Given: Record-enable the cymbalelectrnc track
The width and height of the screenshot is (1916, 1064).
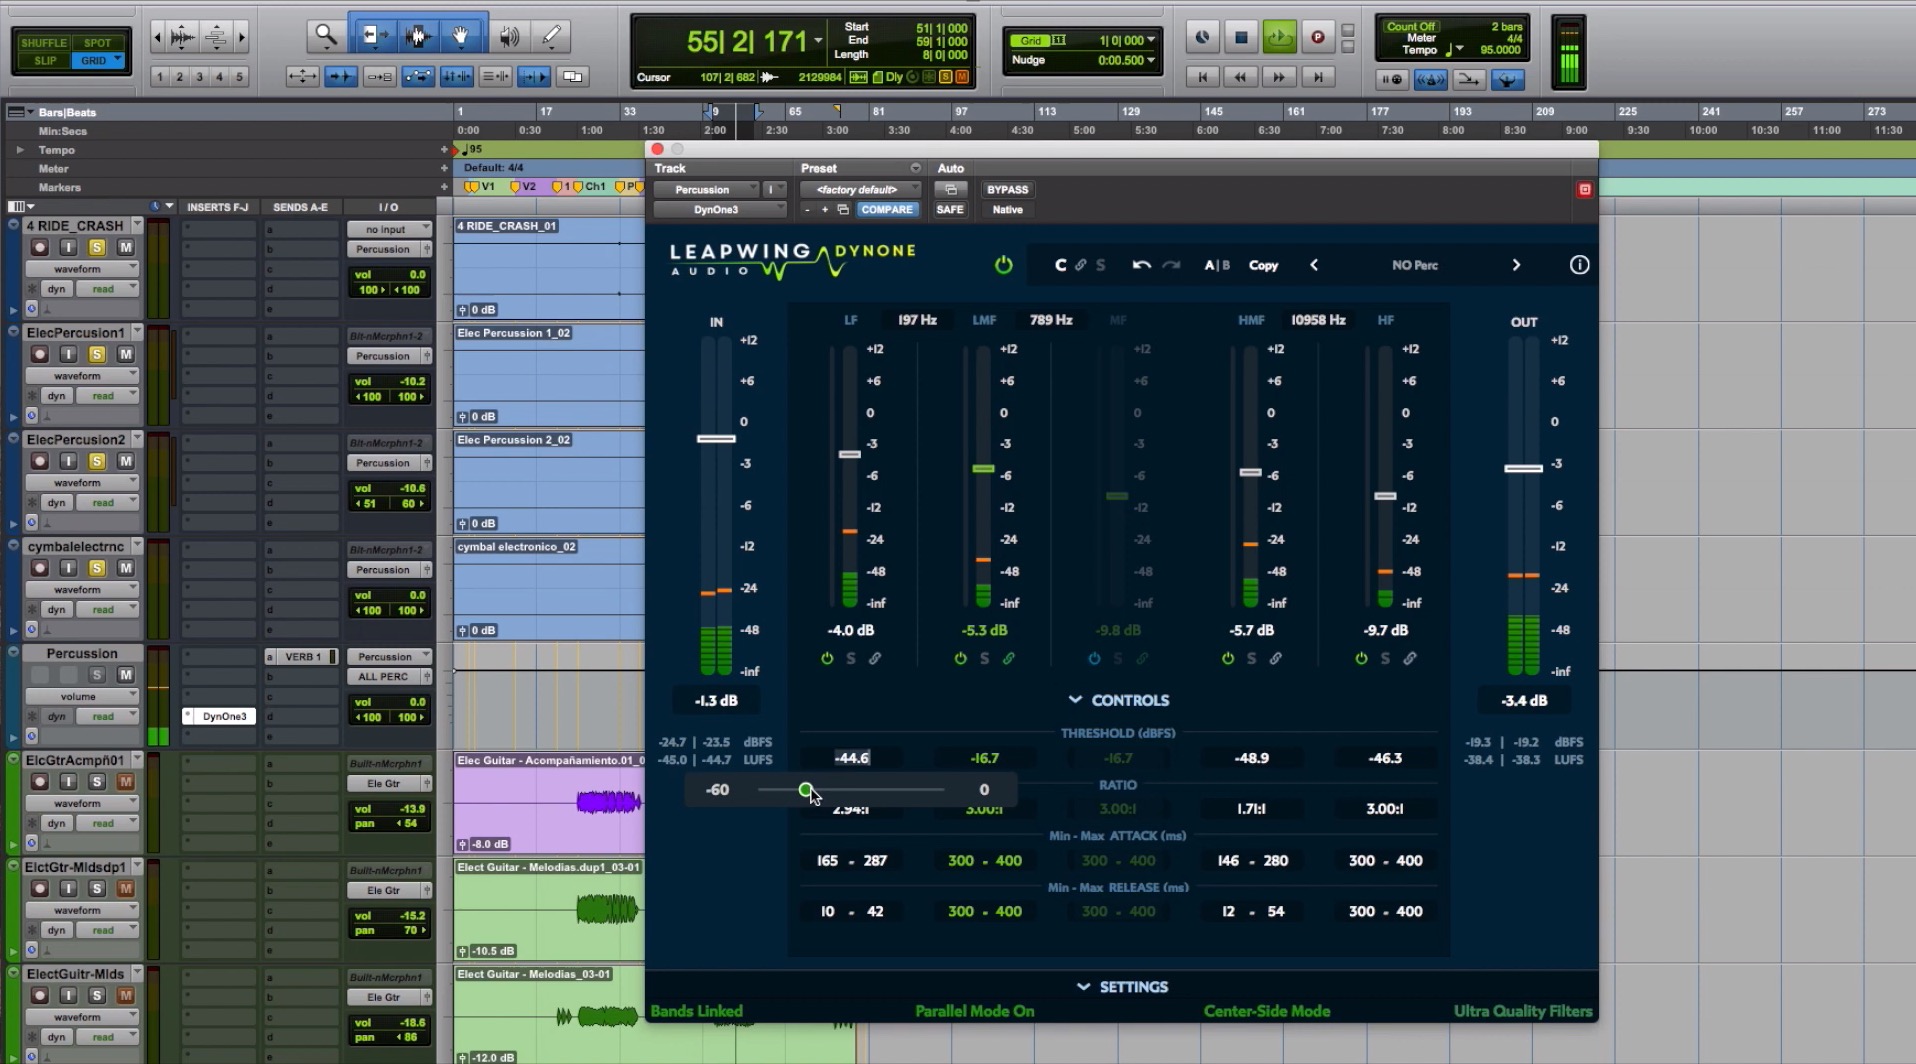Looking at the screenshot, I should click(40, 568).
